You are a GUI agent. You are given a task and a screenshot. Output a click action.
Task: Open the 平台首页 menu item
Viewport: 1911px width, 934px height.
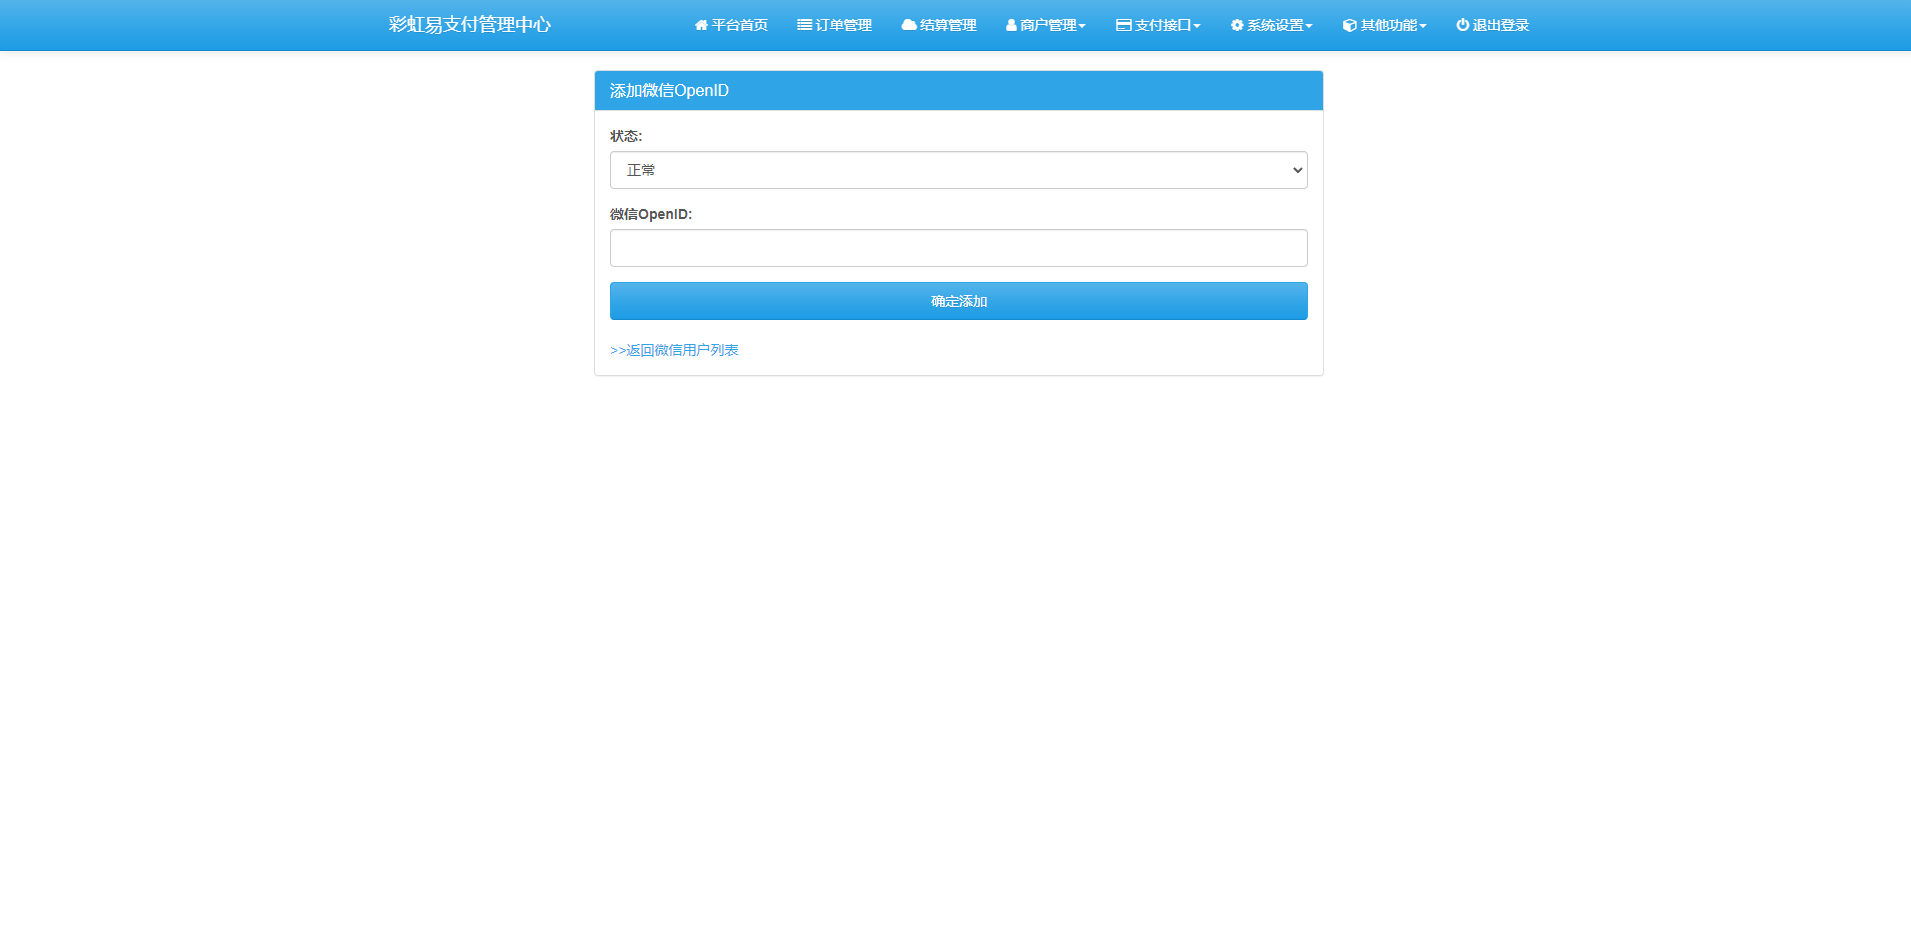[x=731, y=25]
